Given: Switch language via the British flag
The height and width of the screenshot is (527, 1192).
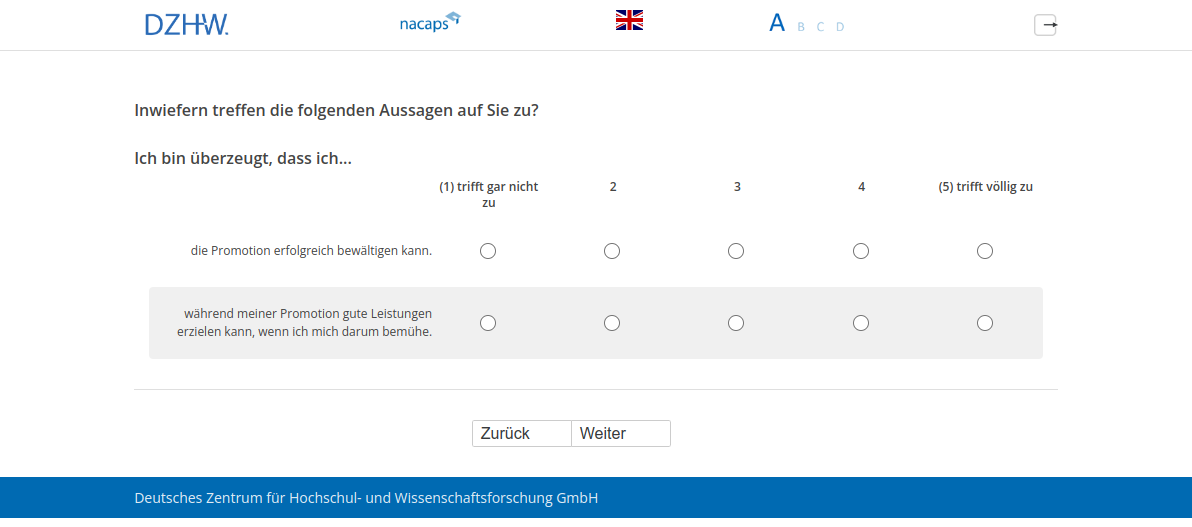Looking at the screenshot, I should click(629, 20).
